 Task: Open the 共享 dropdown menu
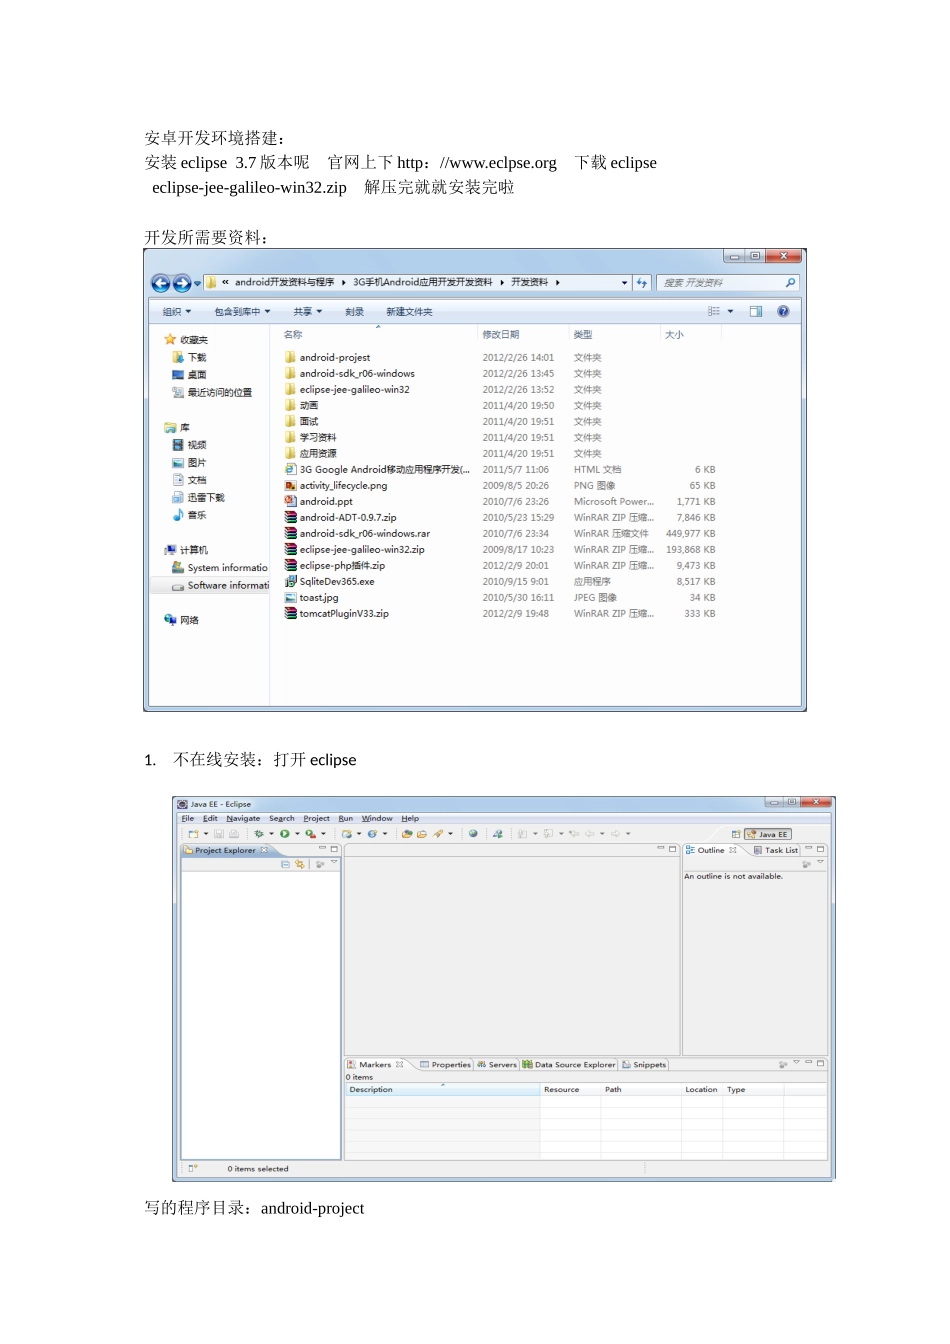[x=308, y=312]
